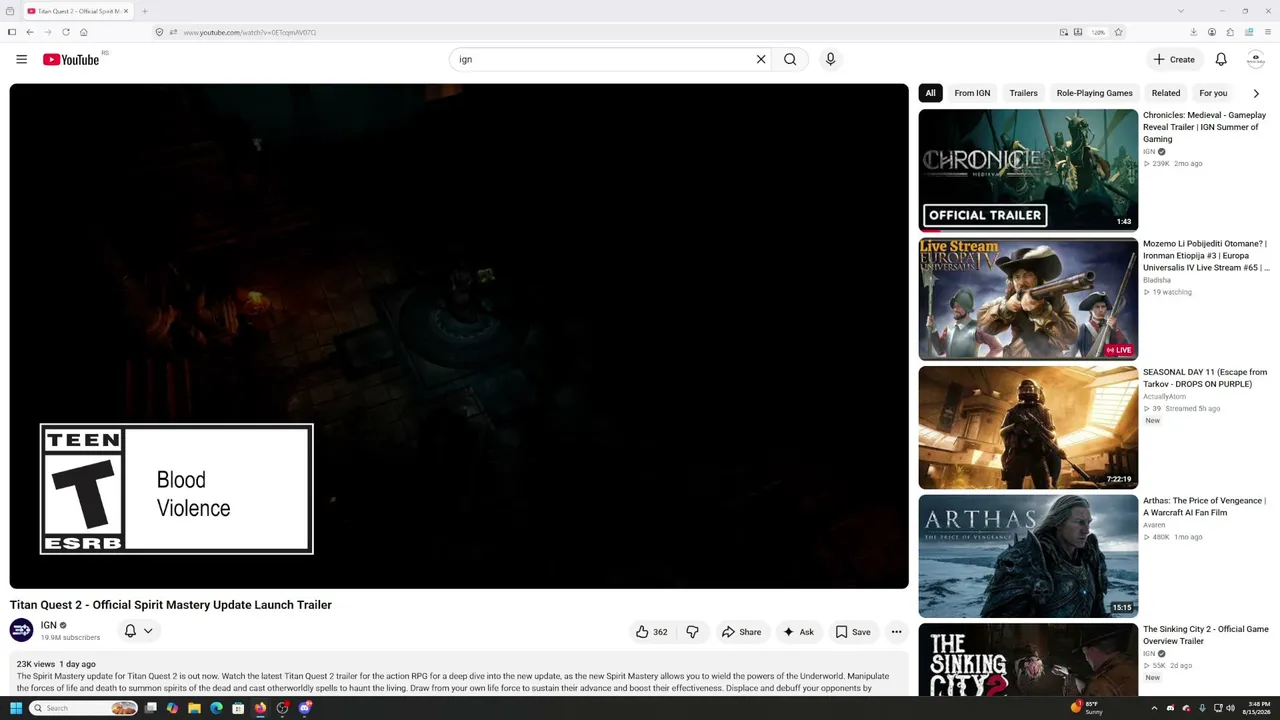This screenshot has height=720, width=1280.
Task: Share this video
Action: 741,632
